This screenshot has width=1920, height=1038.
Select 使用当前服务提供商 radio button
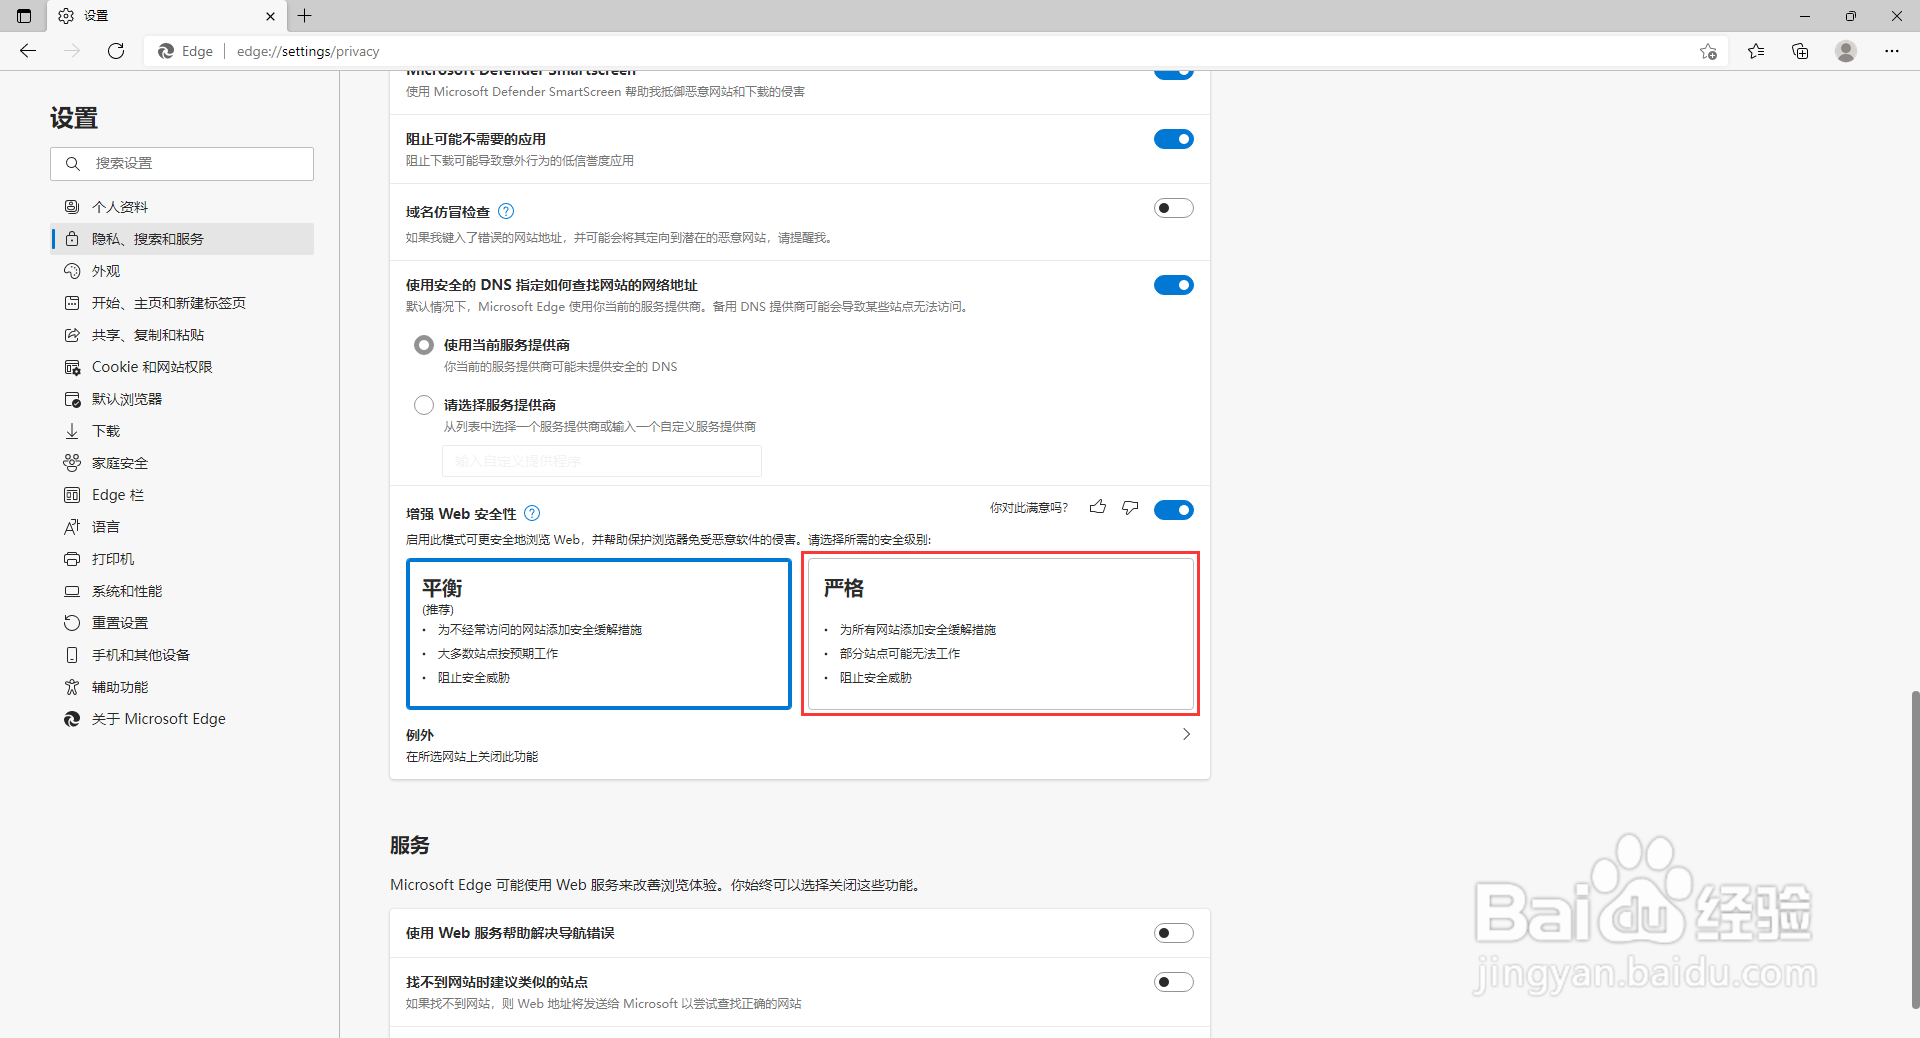pyautogui.click(x=424, y=345)
